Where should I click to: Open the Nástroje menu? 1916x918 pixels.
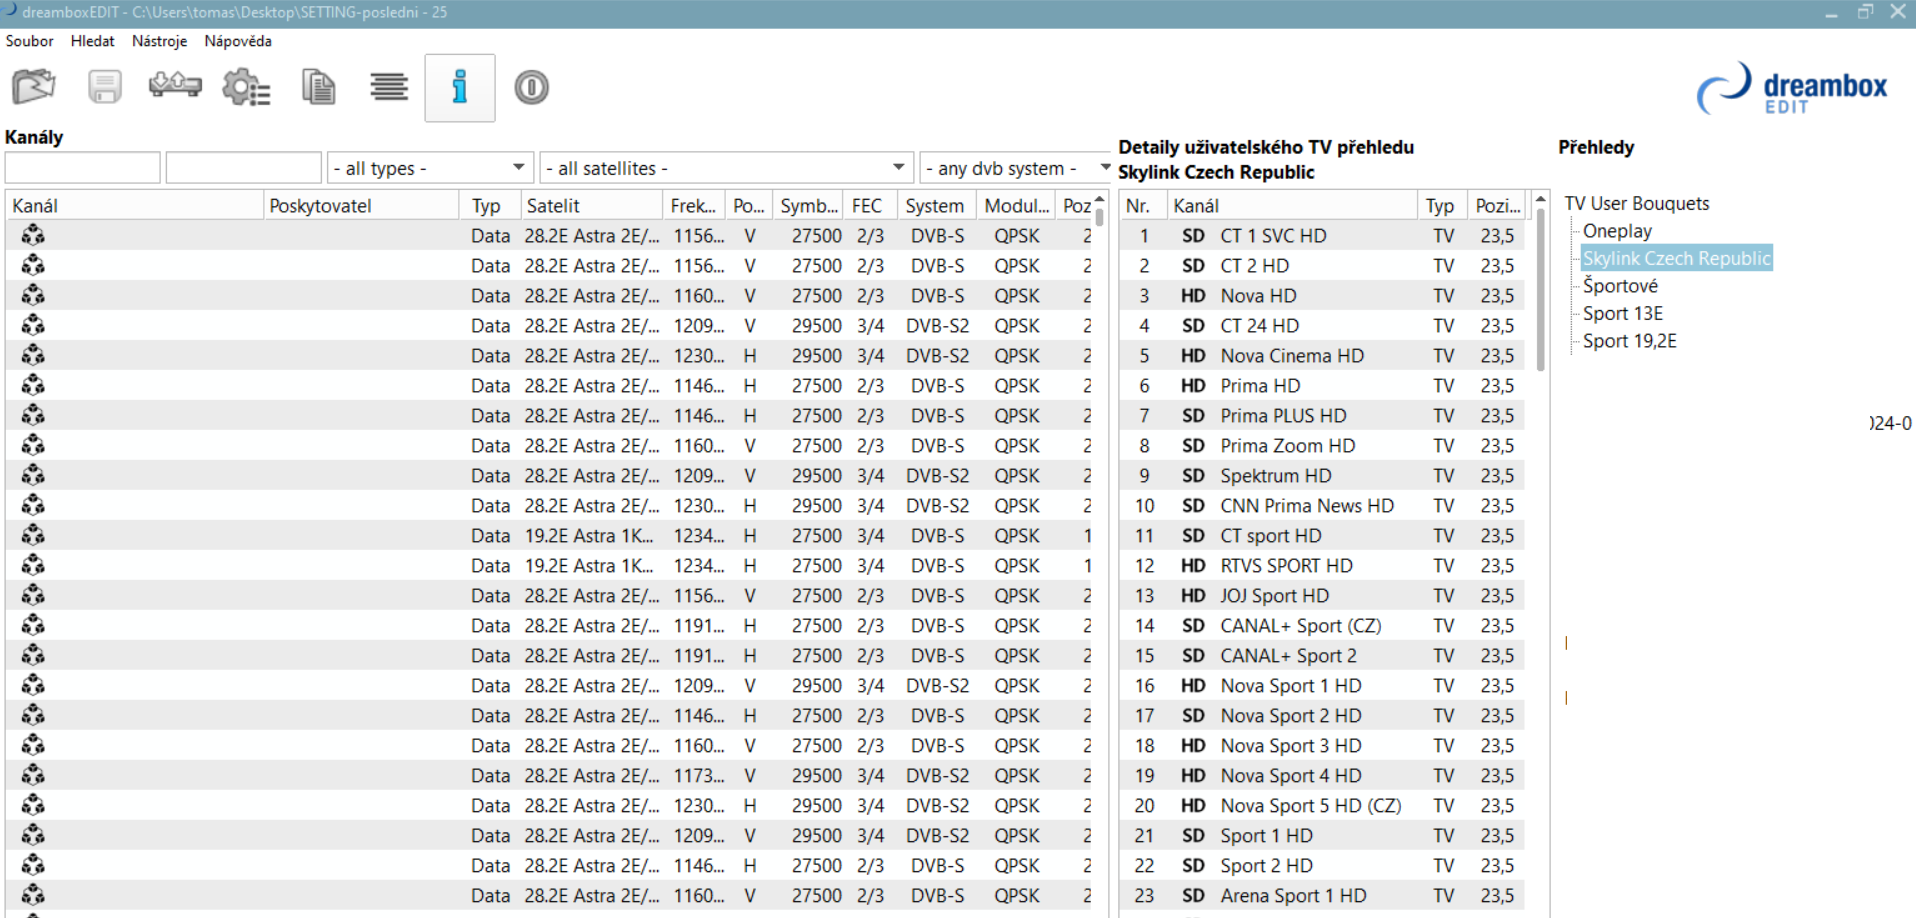coord(160,41)
